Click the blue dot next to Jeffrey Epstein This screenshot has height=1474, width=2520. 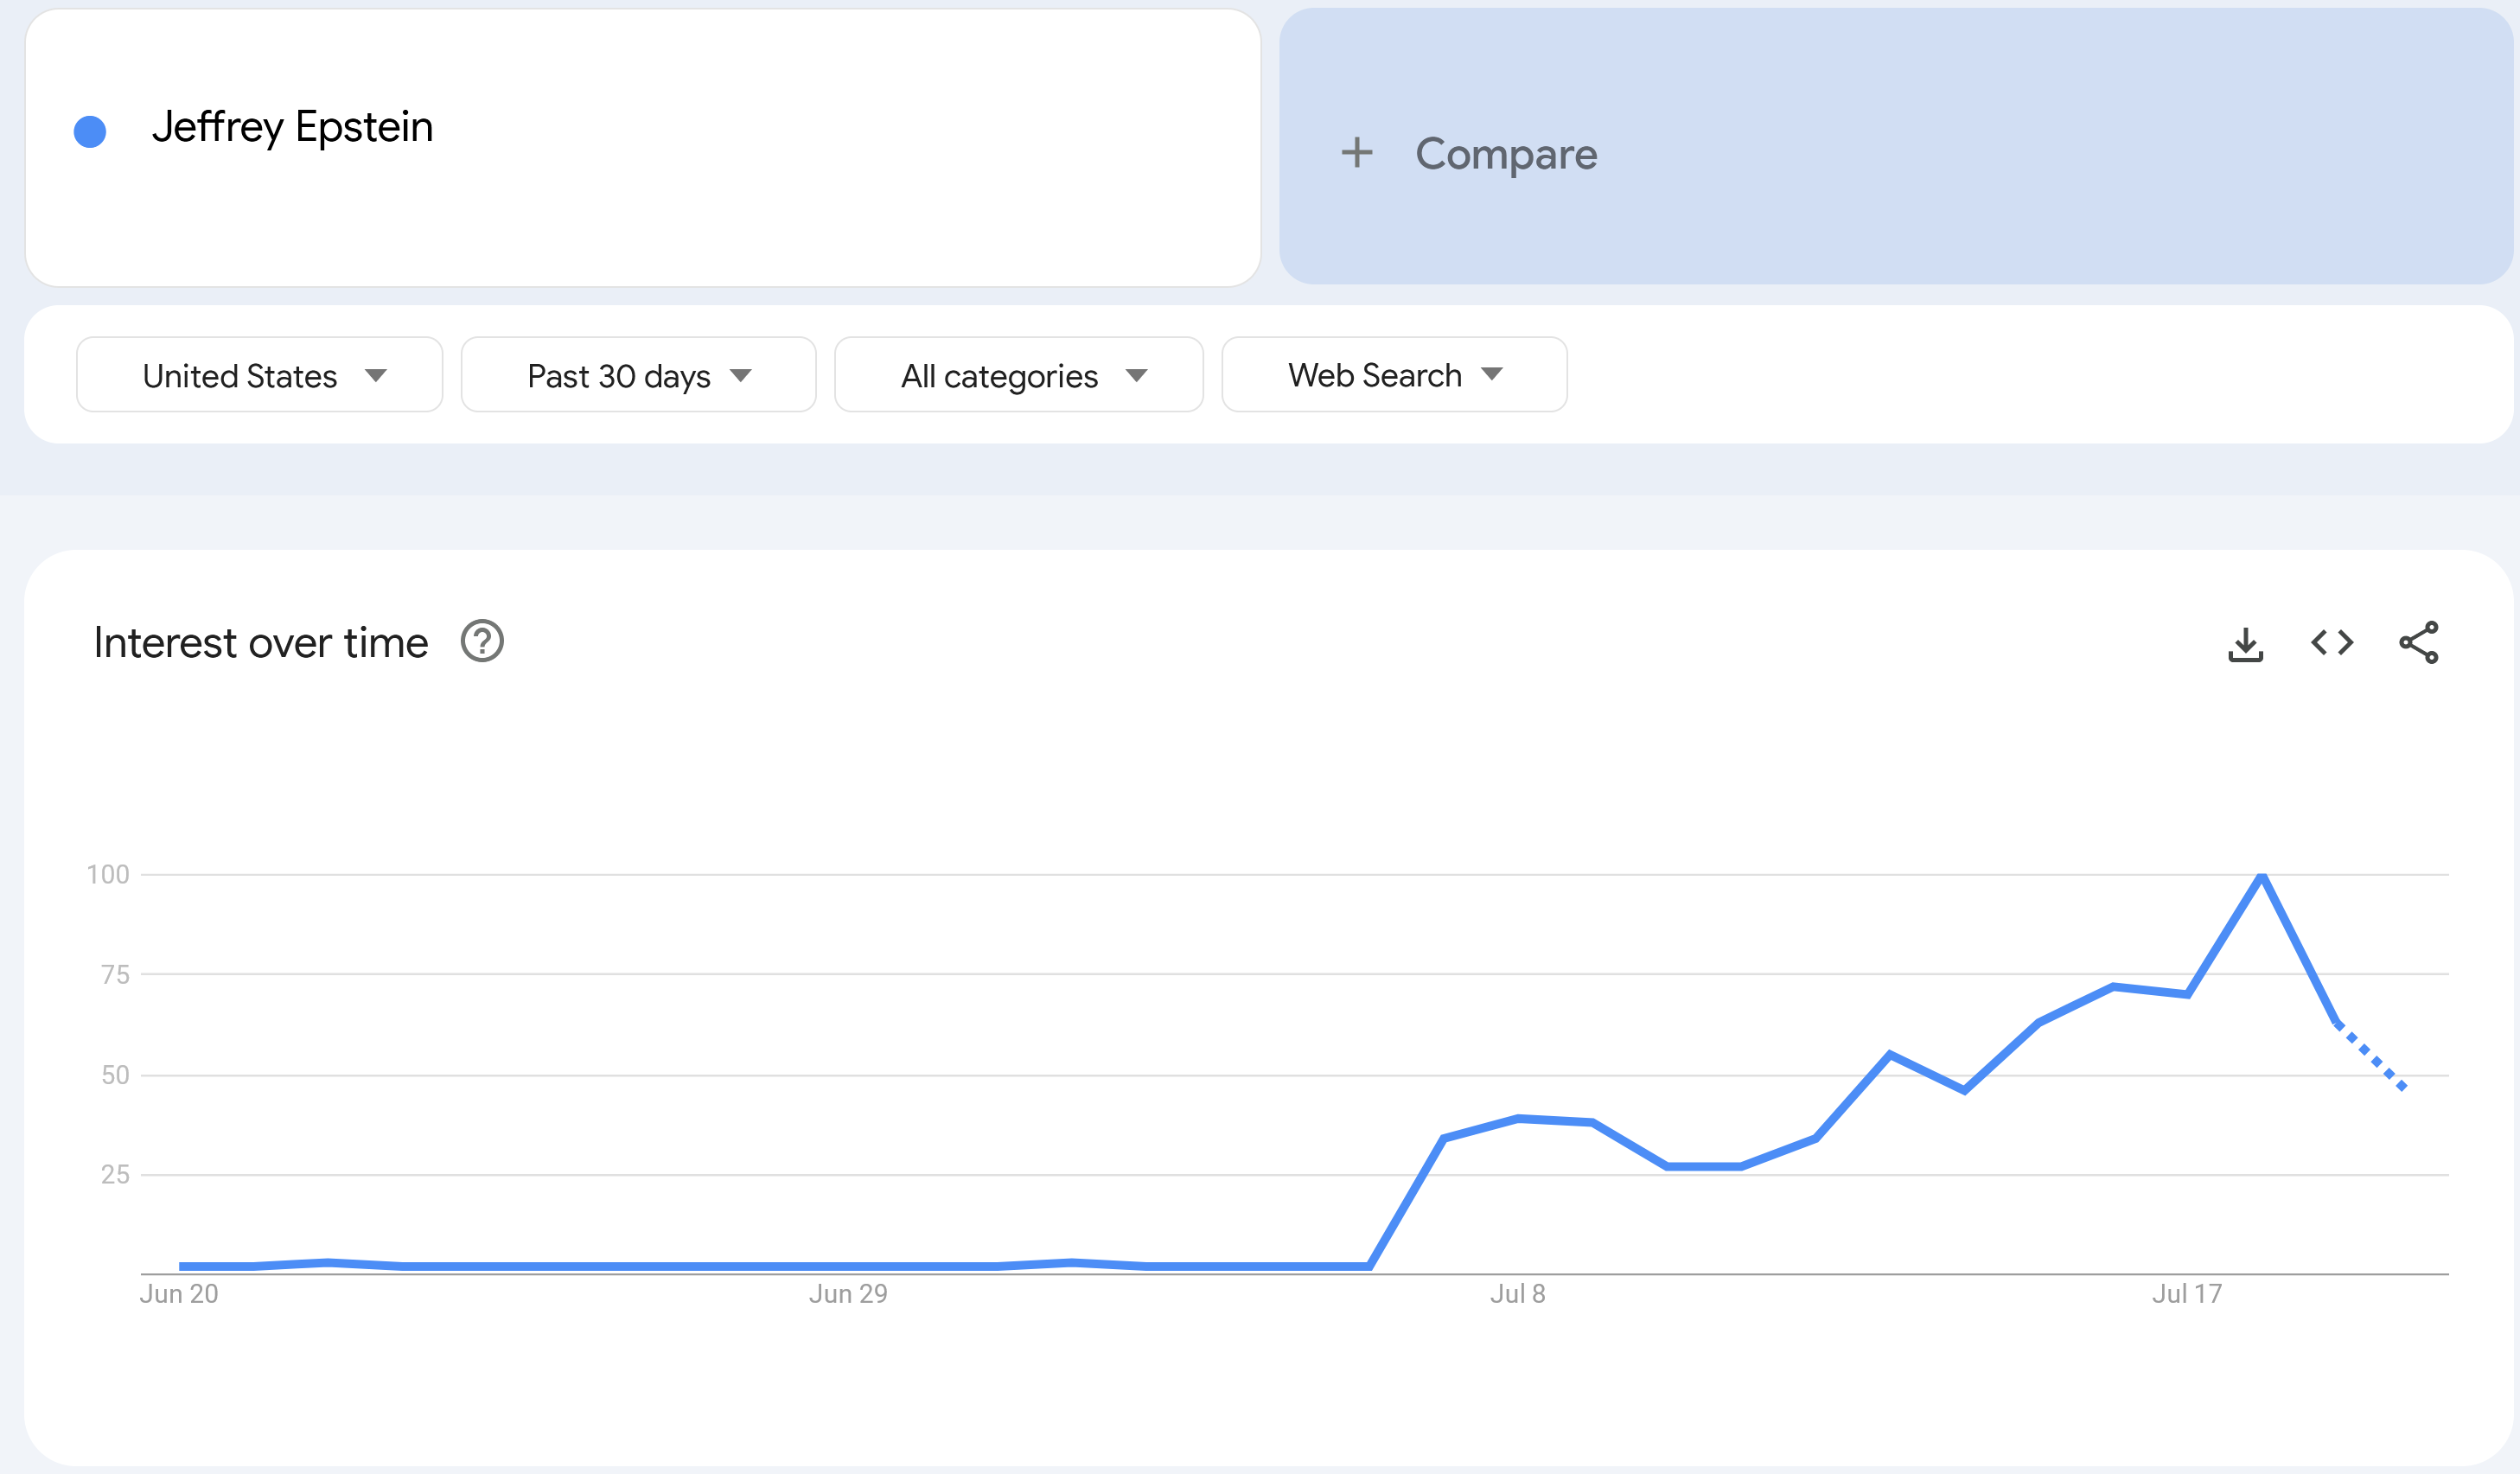click(x=90, y=131)
